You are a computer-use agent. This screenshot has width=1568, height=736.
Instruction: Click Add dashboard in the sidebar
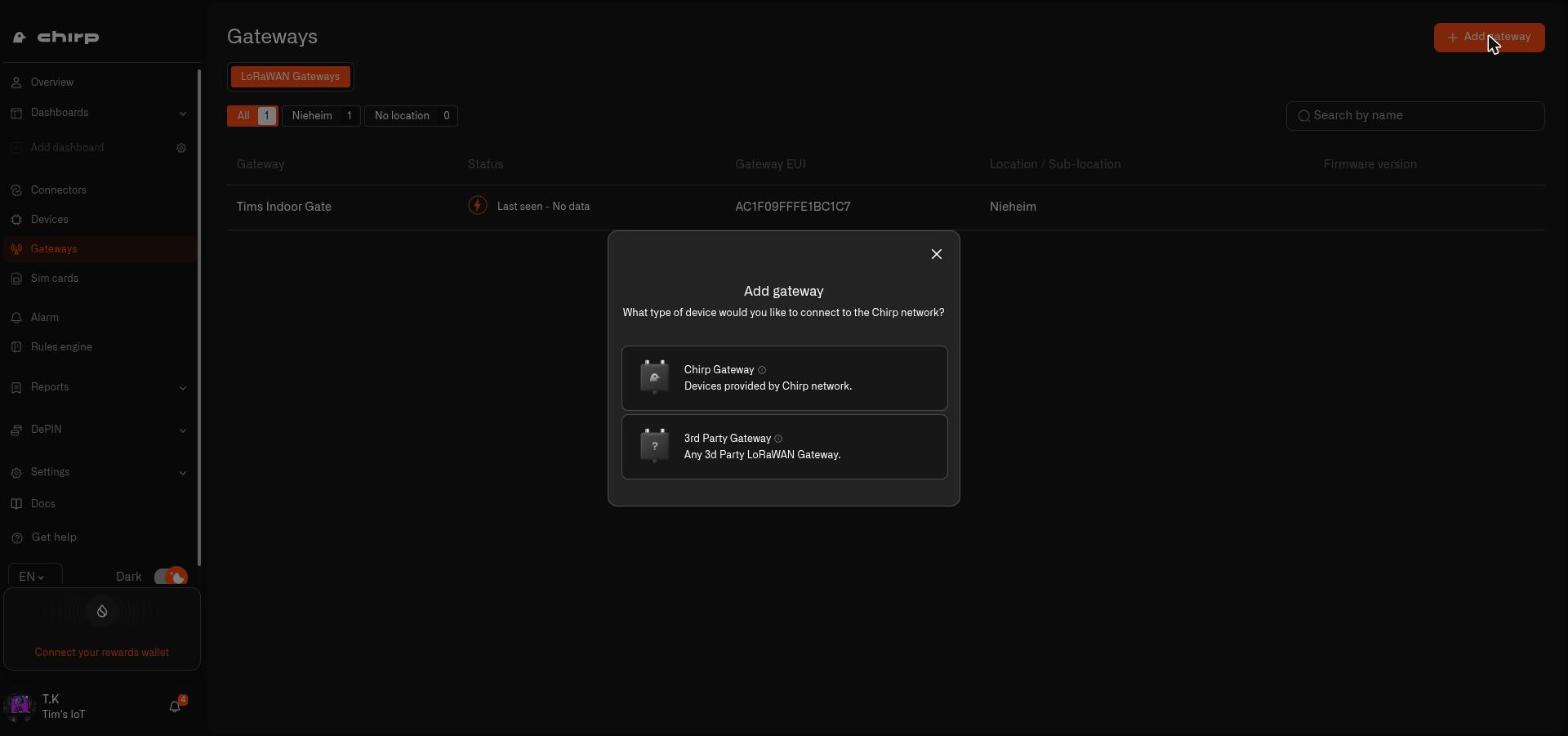click(x=67, y=147)
